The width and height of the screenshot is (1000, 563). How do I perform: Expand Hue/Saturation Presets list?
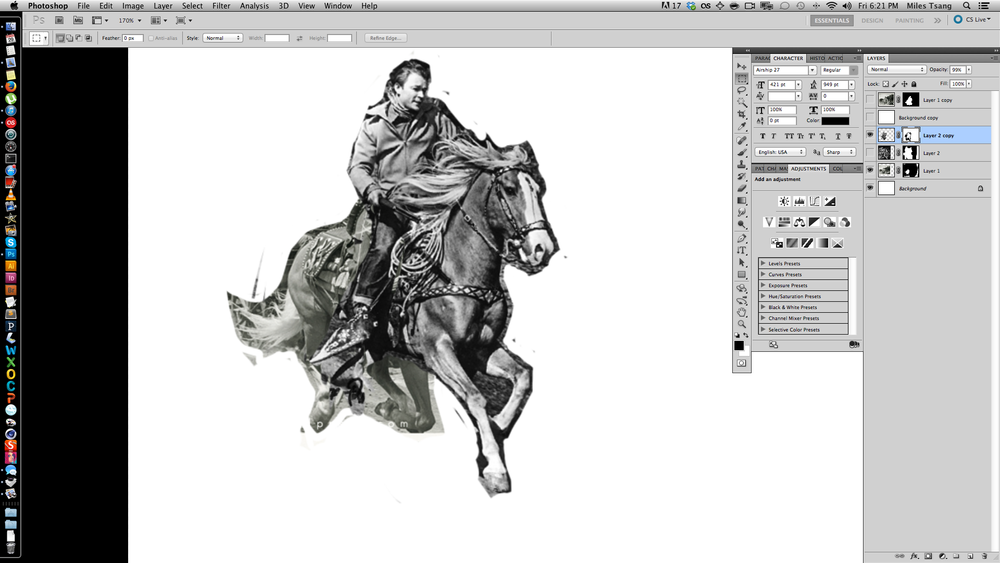(763, 296)
